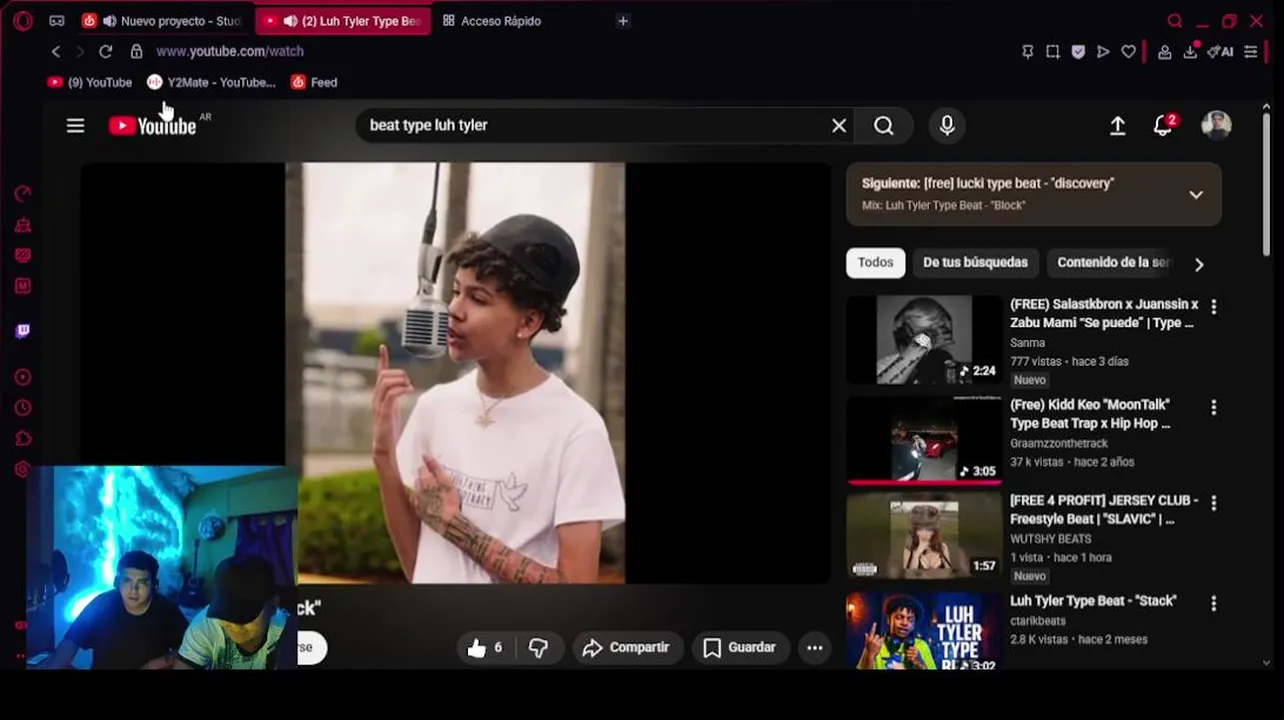Open history clock in Opera sidebar
This screenshot has height=720, width=1284.
[23, 408]
